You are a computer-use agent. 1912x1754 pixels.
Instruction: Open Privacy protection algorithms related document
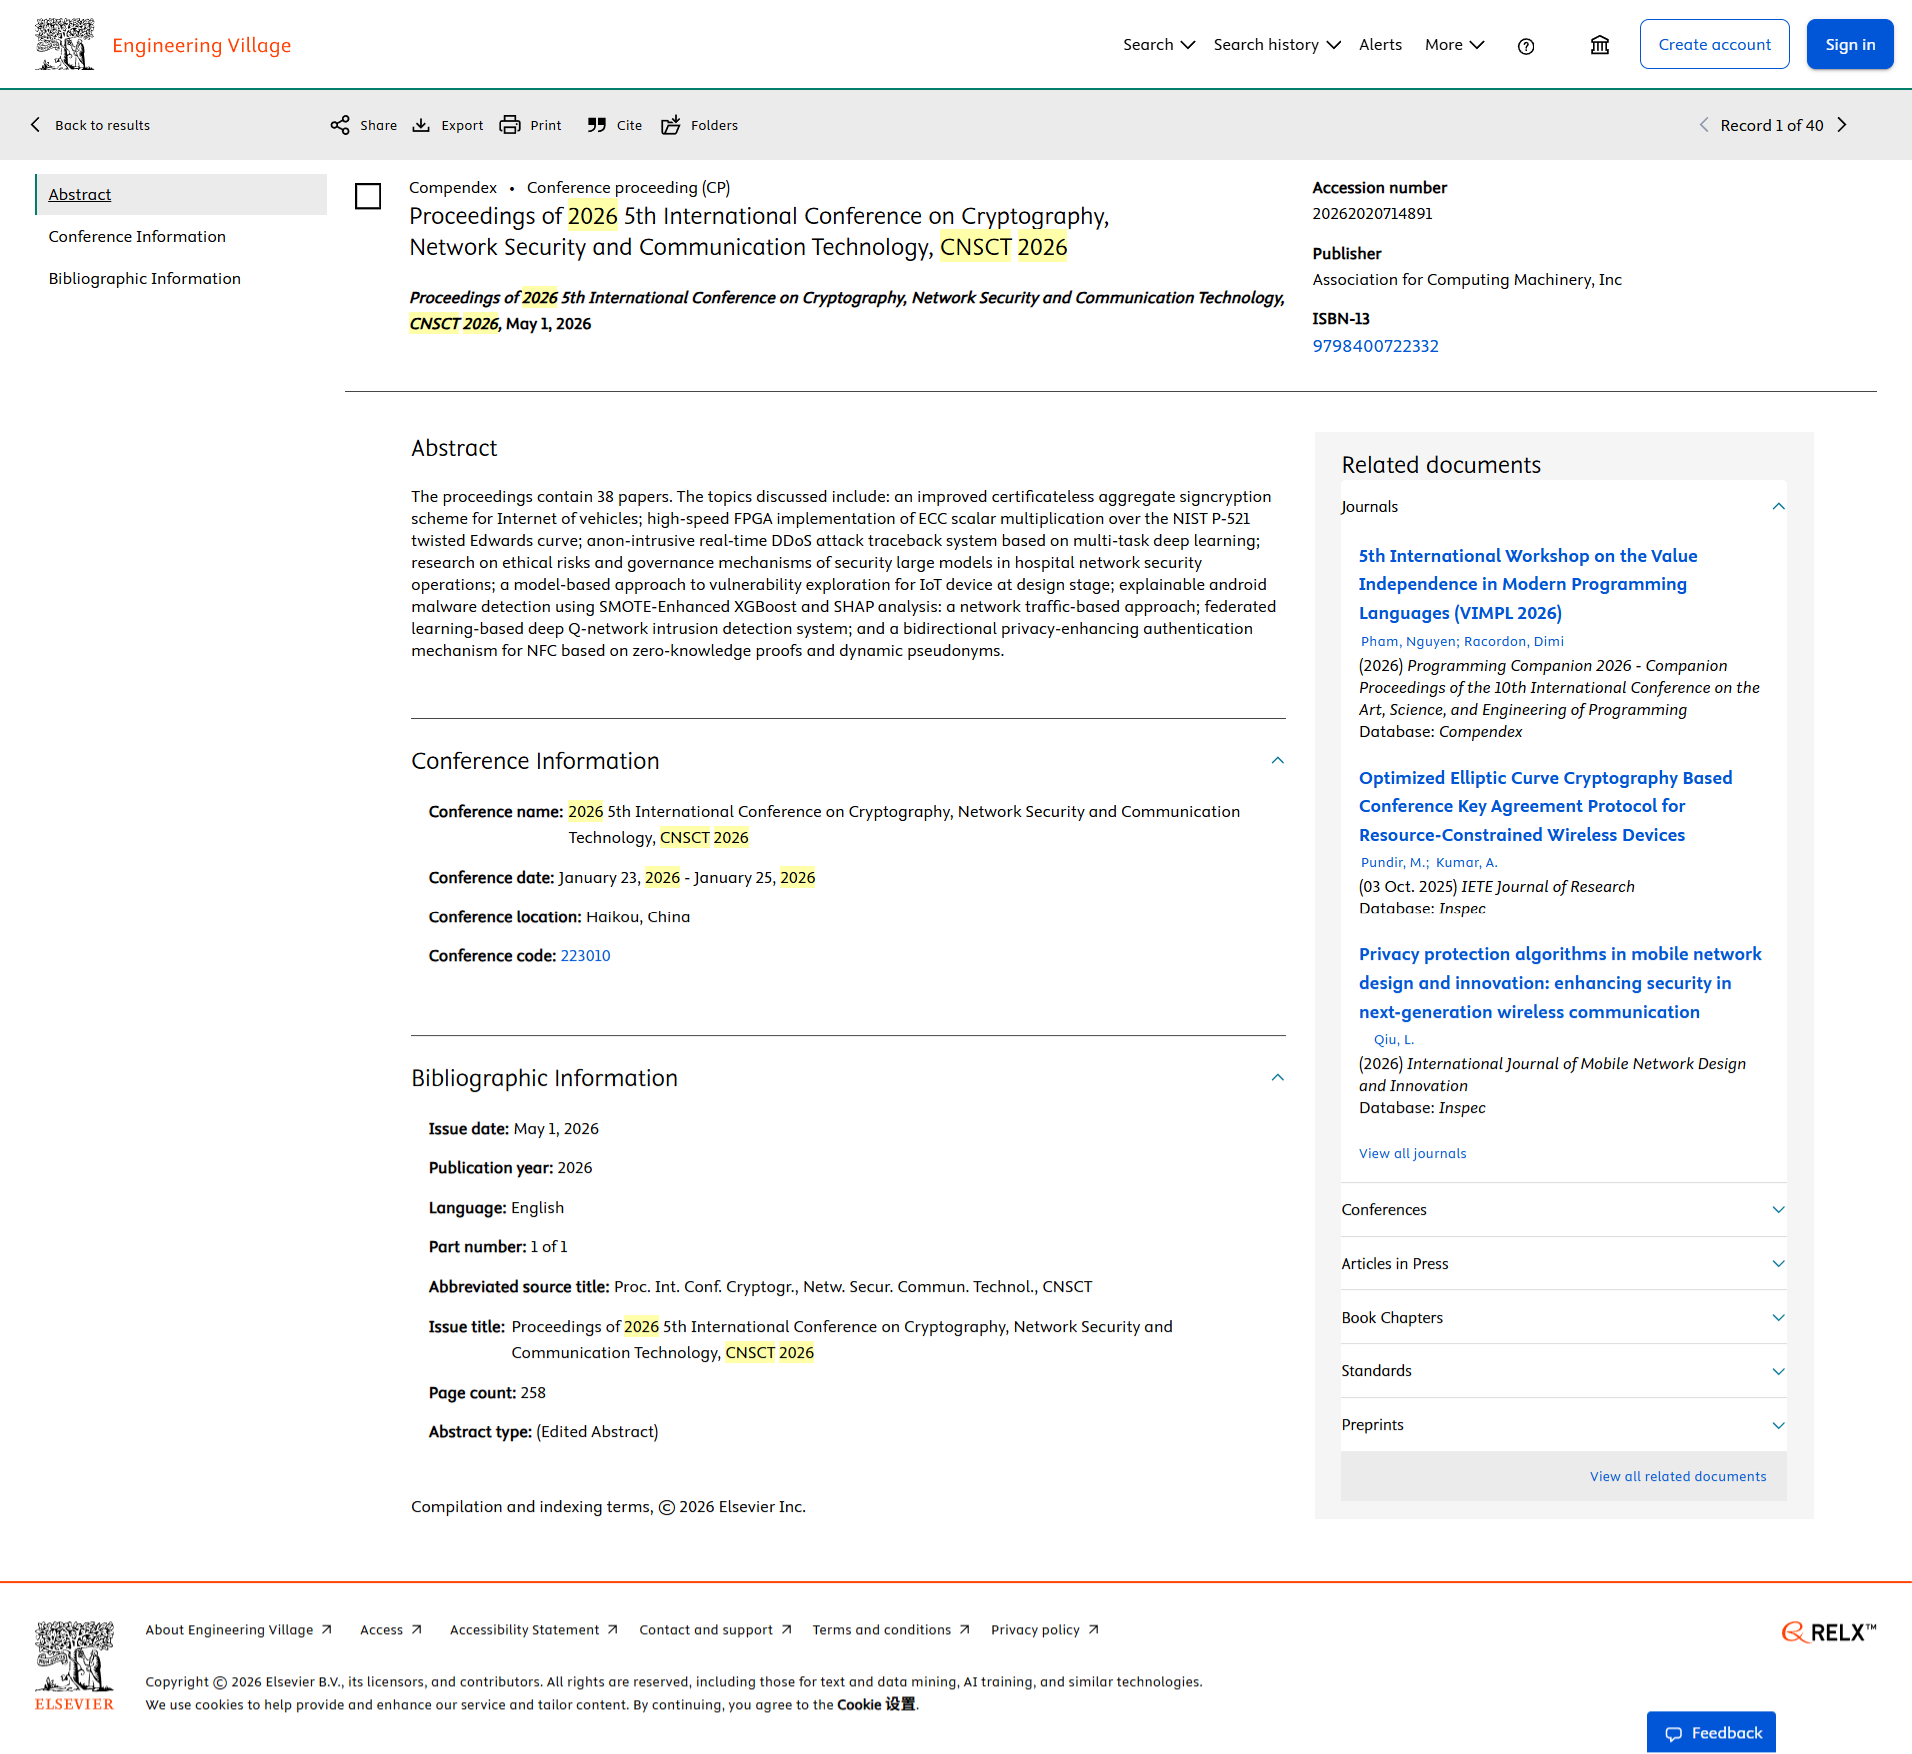point(1560,983)
